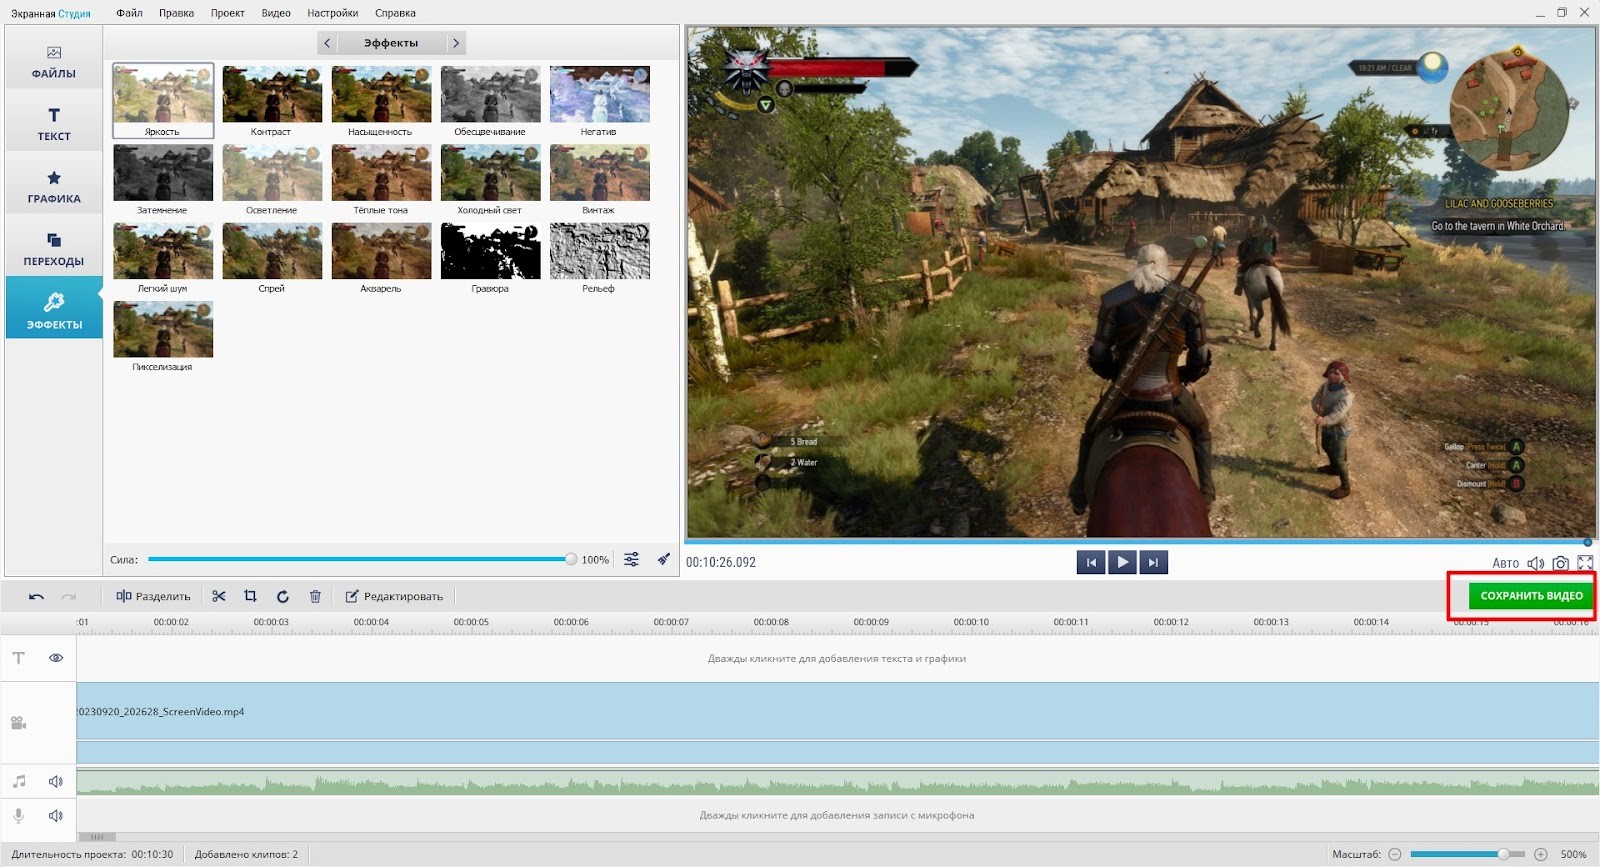Open the Эффекты category dropdown header
The image size is (1600, 867).
click(391, 43)
